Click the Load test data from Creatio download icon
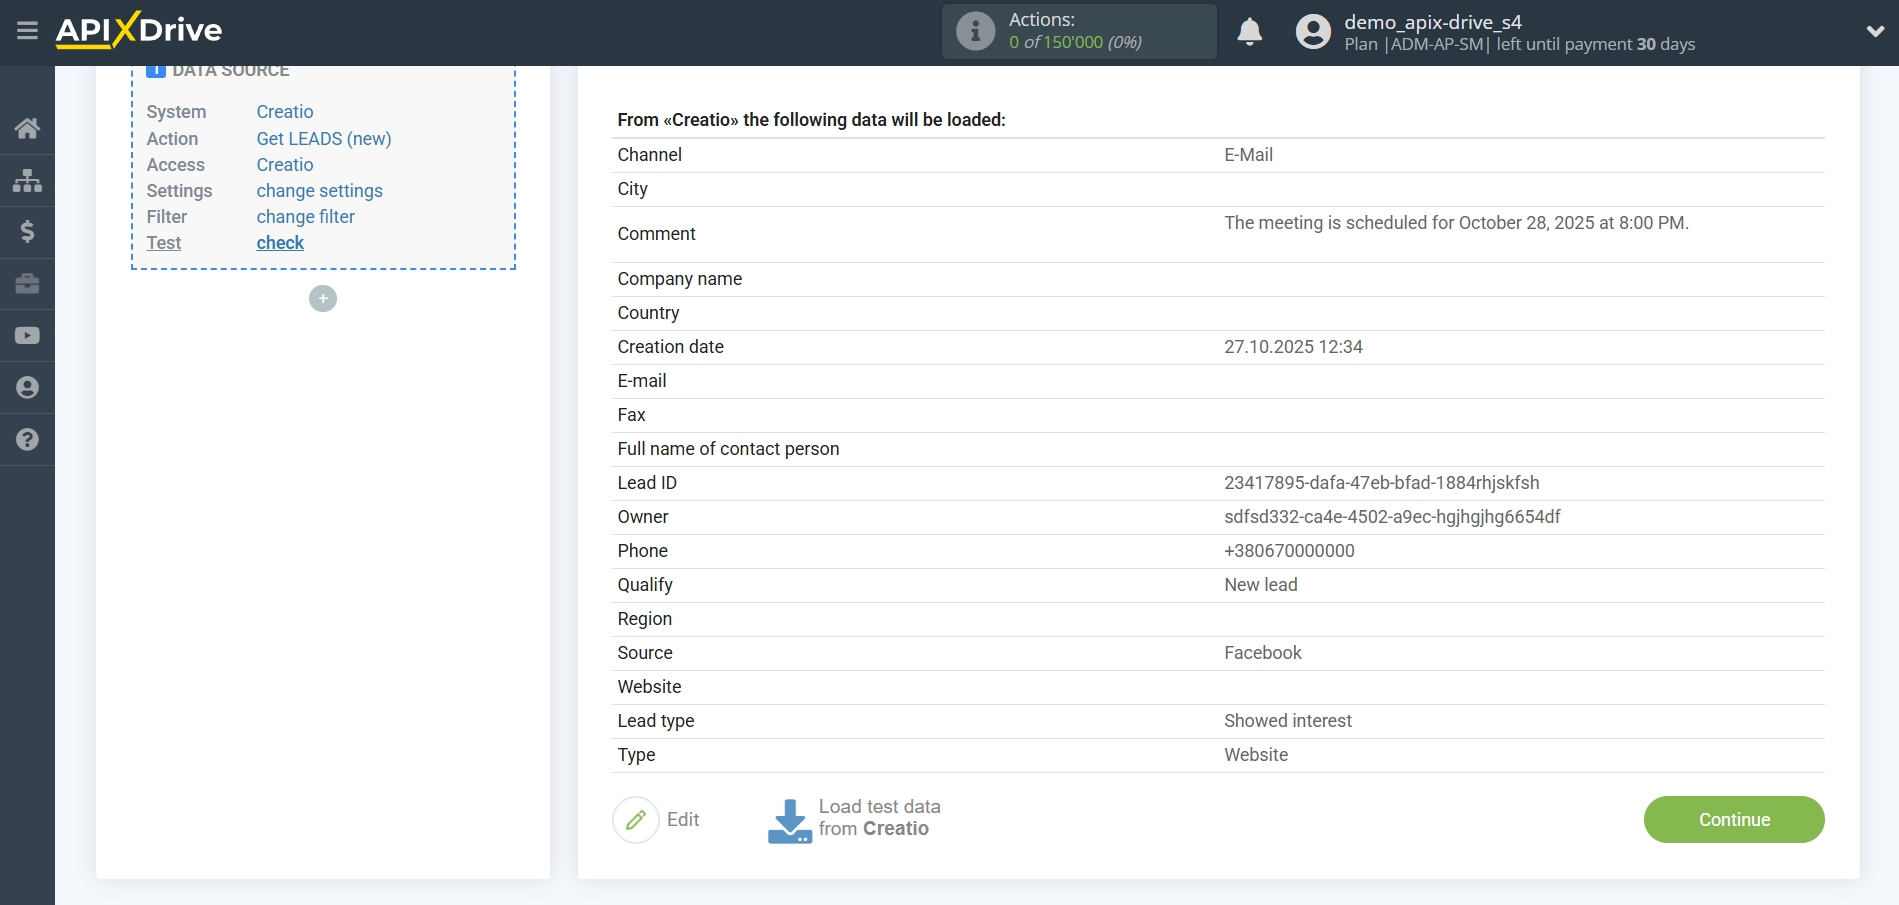 [x=789, y=819]
